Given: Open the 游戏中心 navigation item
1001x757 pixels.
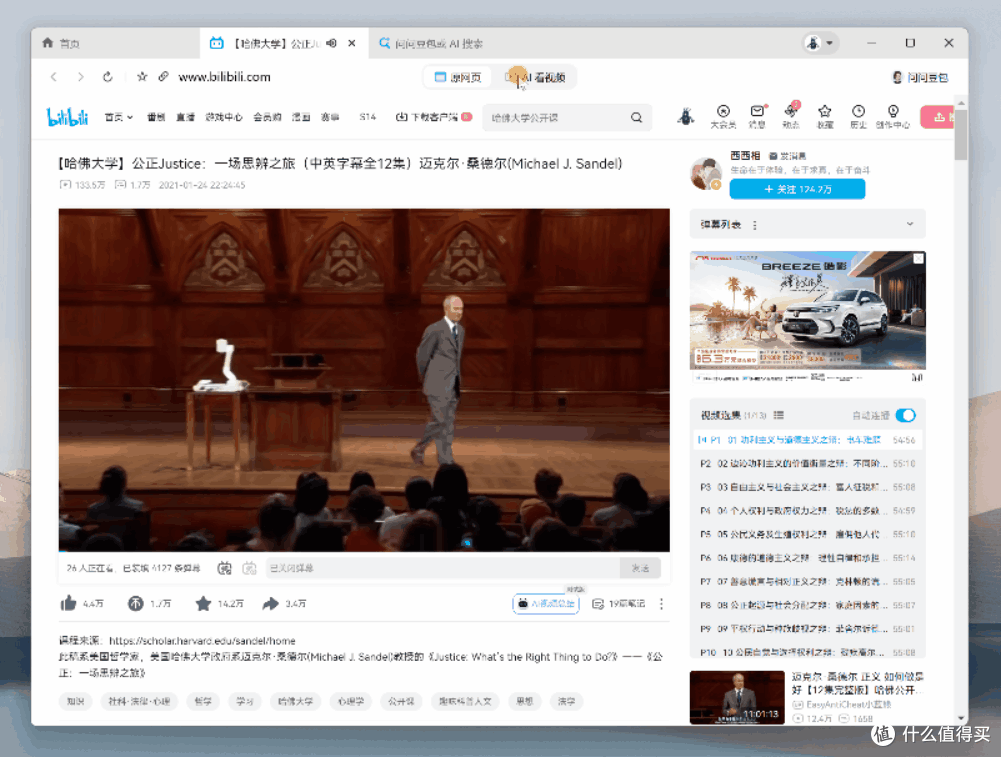Looking at the screenshot, I should tap(223, 117).
